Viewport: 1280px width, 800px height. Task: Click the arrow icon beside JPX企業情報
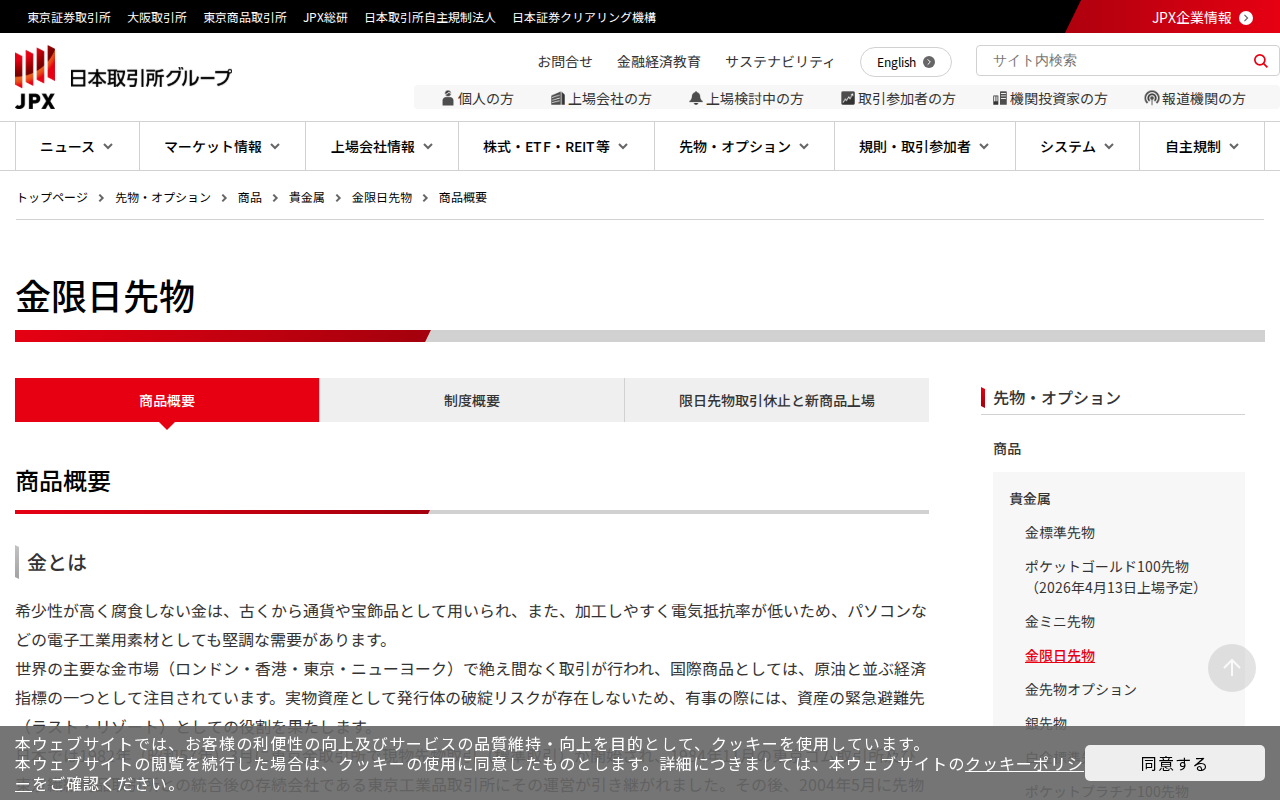[1246, 17]
